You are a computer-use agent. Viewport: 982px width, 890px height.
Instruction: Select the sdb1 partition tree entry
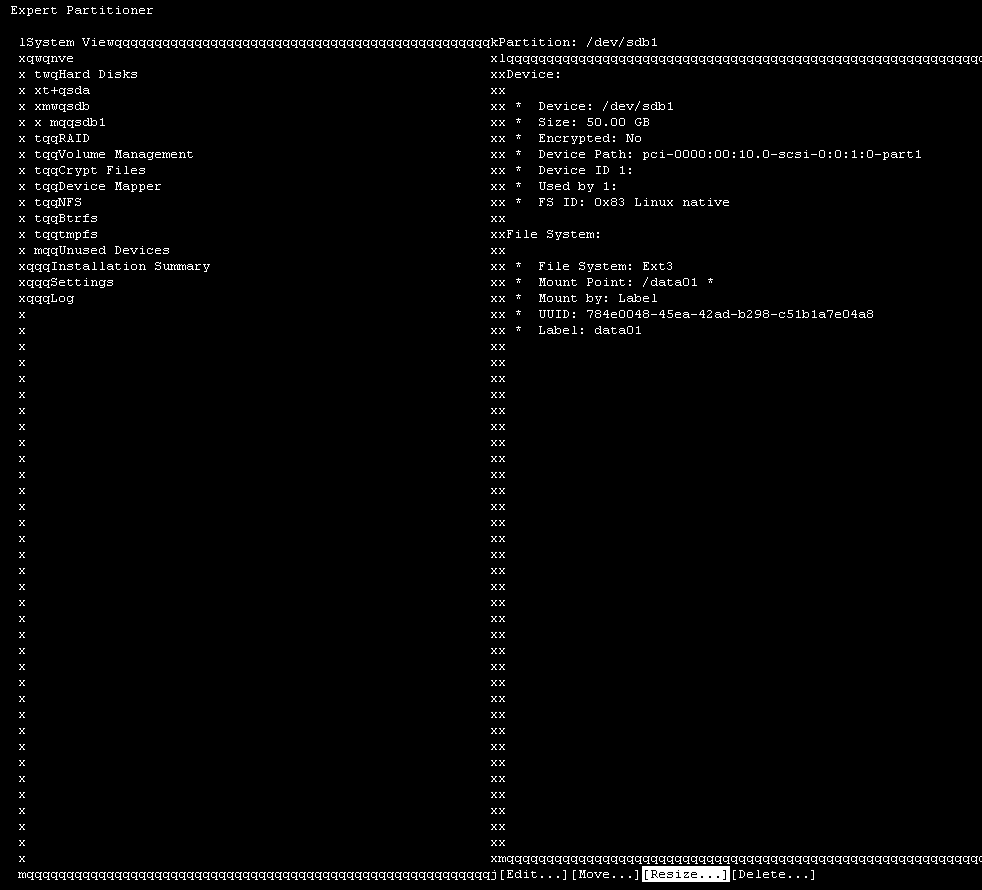coord(90,122)
